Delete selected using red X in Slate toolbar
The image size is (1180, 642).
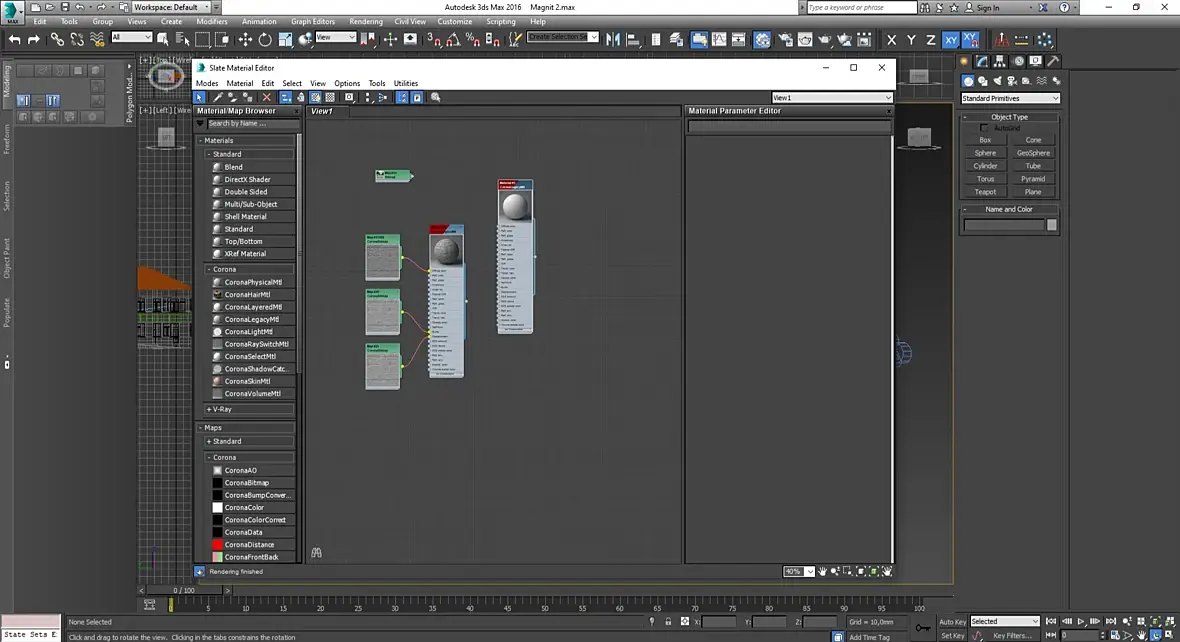pos(266,97)
